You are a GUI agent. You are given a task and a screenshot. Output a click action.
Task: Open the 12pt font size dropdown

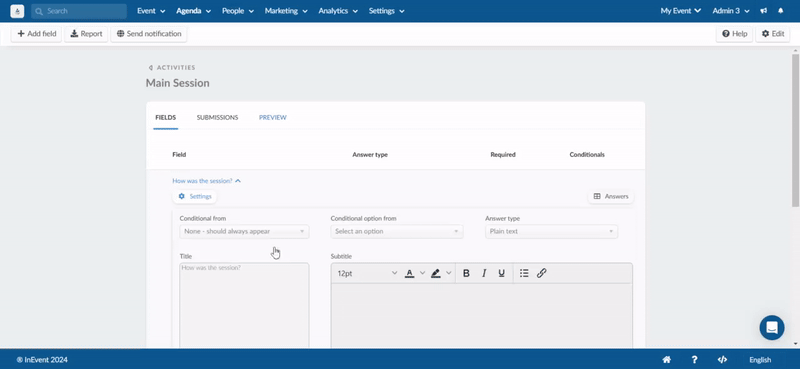point(367,274)
